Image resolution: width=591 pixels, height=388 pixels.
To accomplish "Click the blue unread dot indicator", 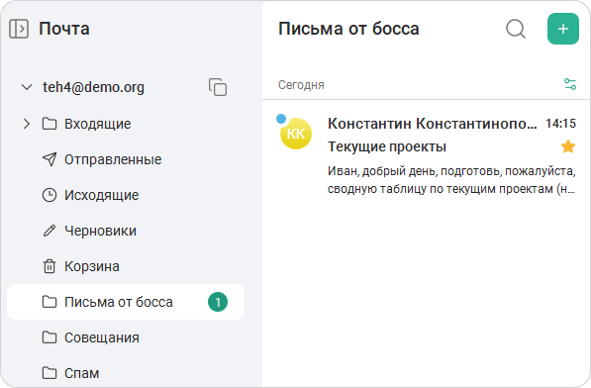I will coord(281,119).
